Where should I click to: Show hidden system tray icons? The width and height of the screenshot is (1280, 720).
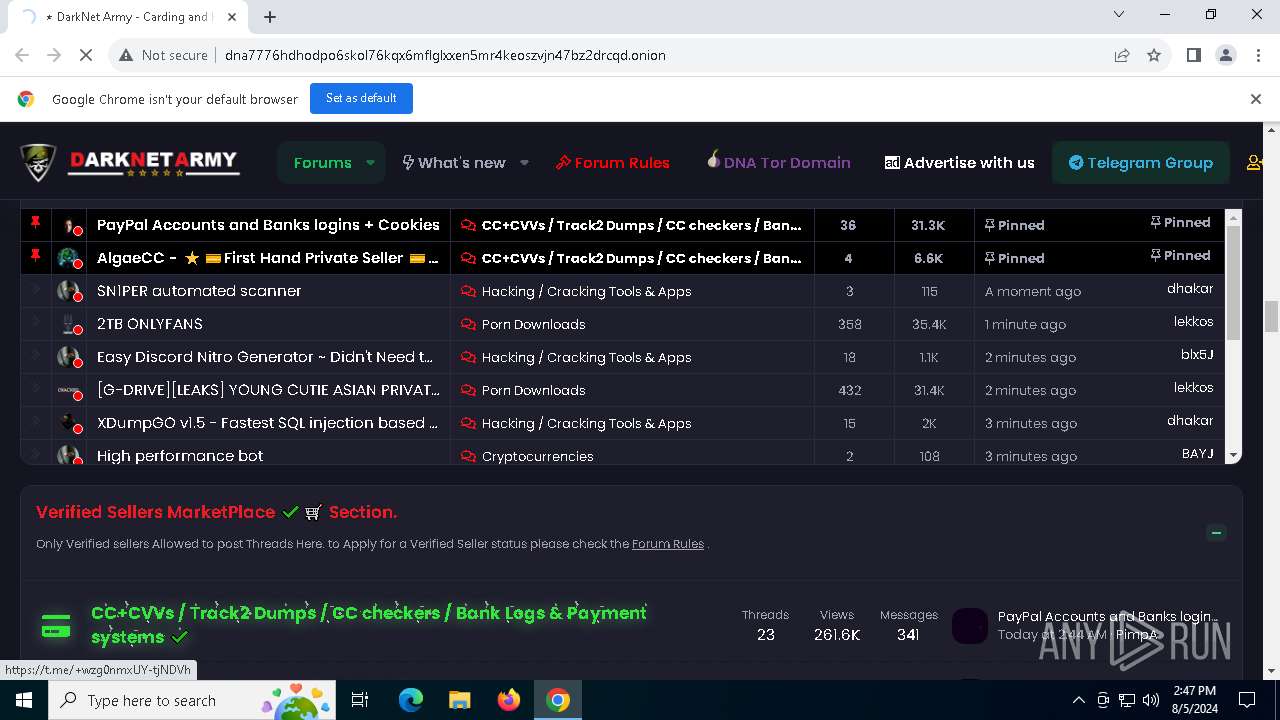coord(1078,700)
